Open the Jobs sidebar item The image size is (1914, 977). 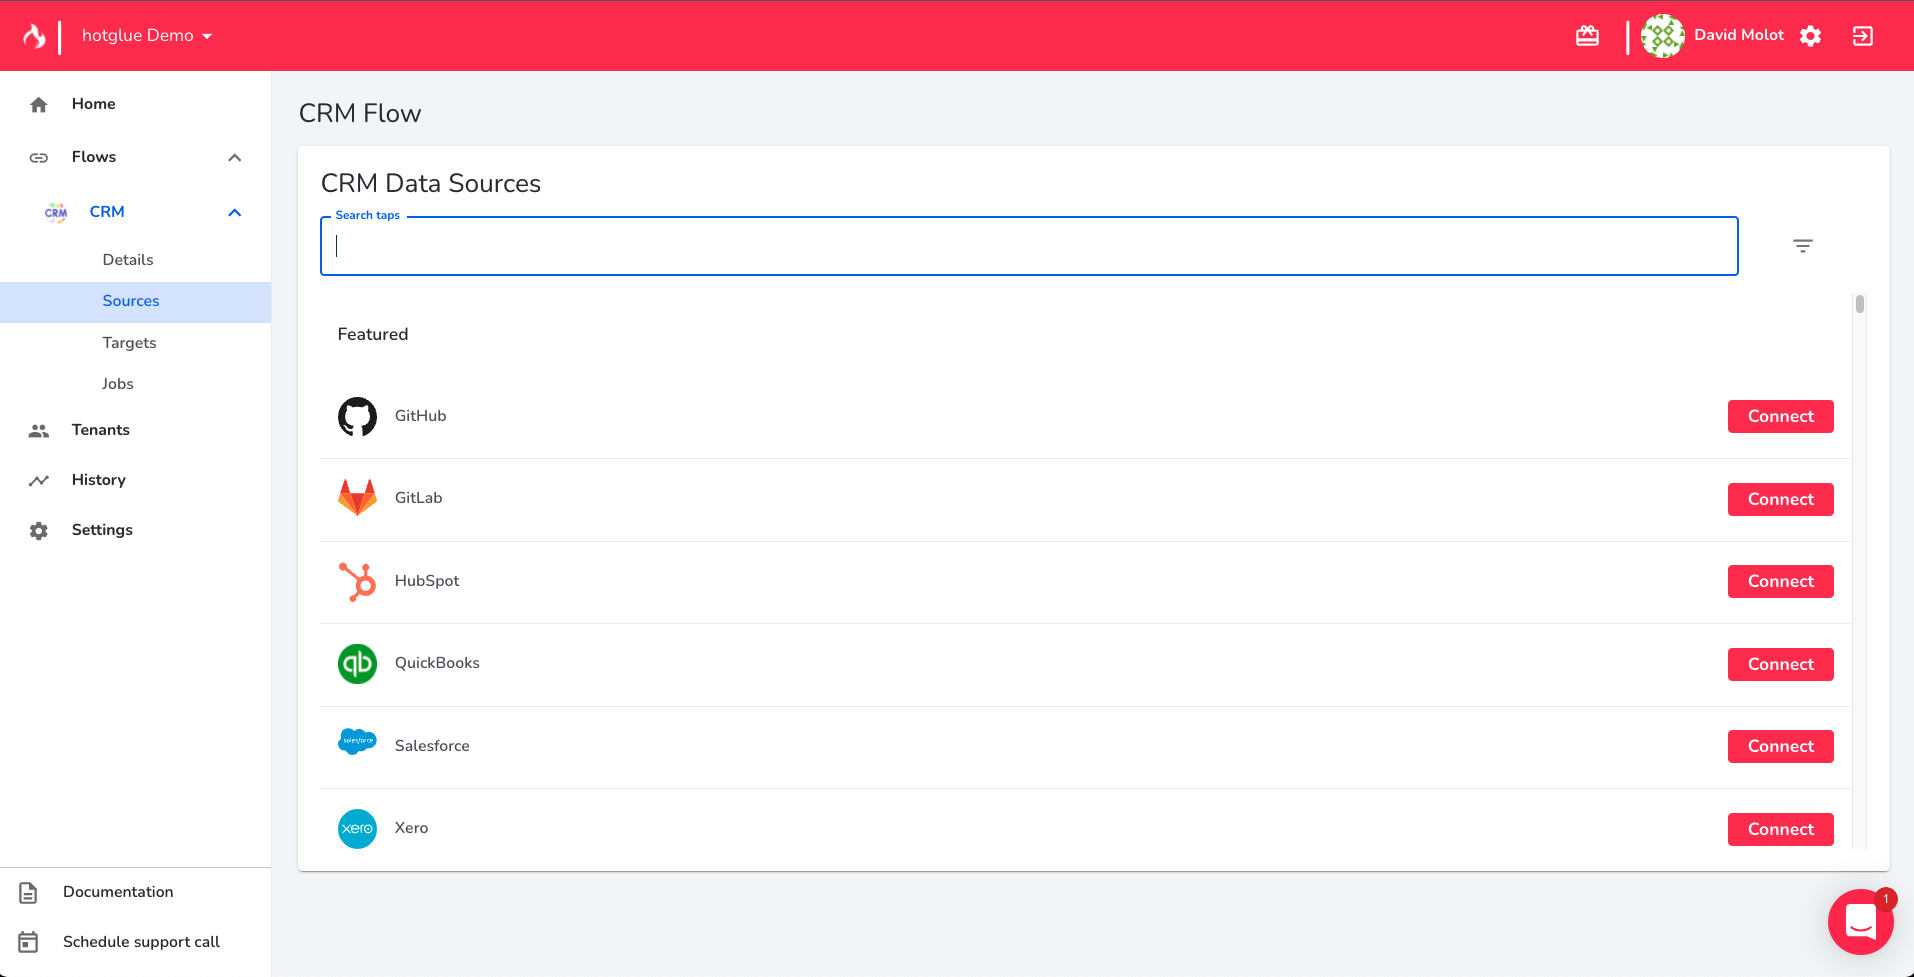[117, 384]
